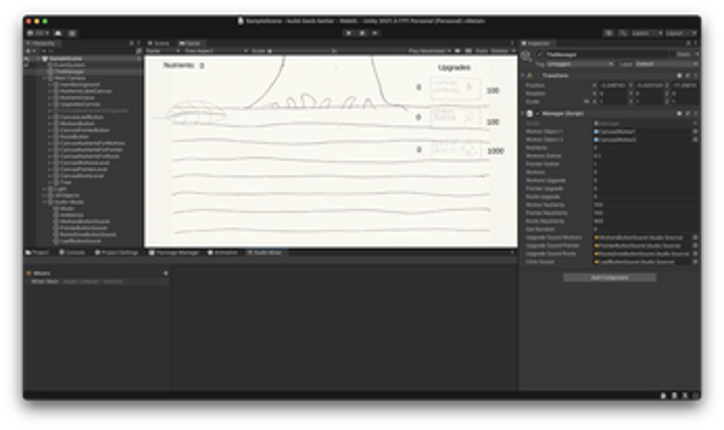Screen dimensions: 724x430
Task: Open the Layers dropdown in top toolbar
Action: pyautogui.click(x=646, y=33)
